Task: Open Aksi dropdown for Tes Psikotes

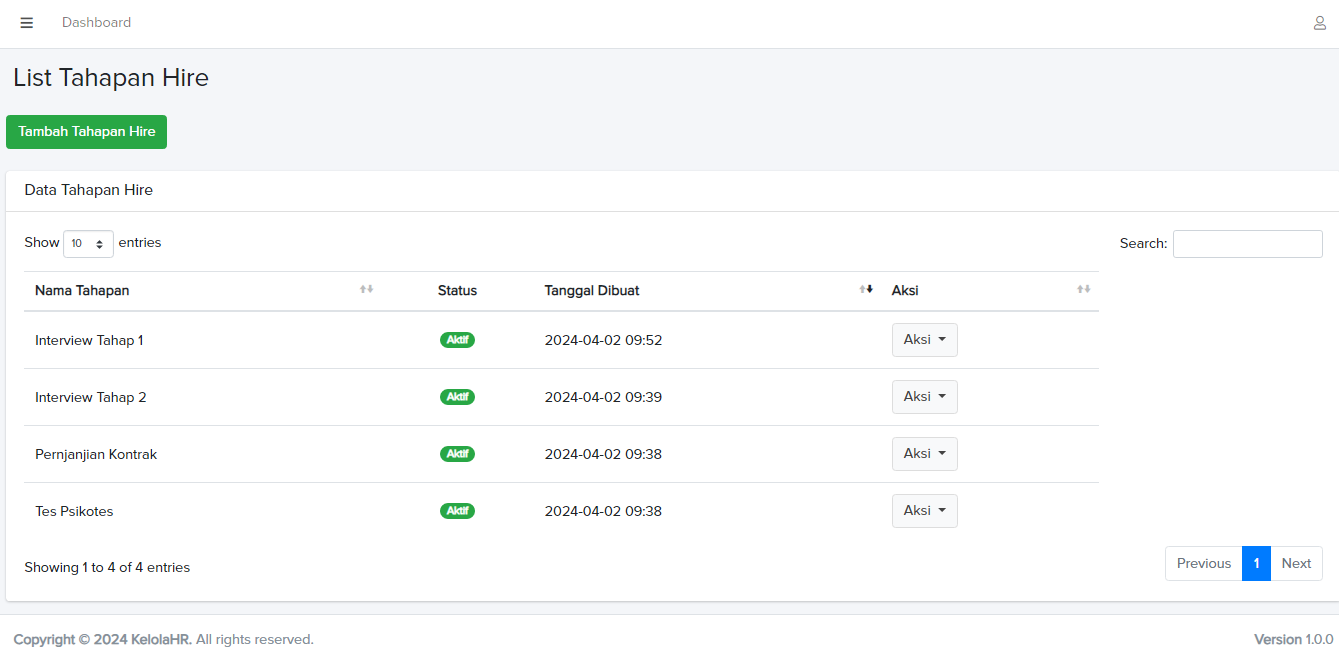Action: (x=924, y=511)
